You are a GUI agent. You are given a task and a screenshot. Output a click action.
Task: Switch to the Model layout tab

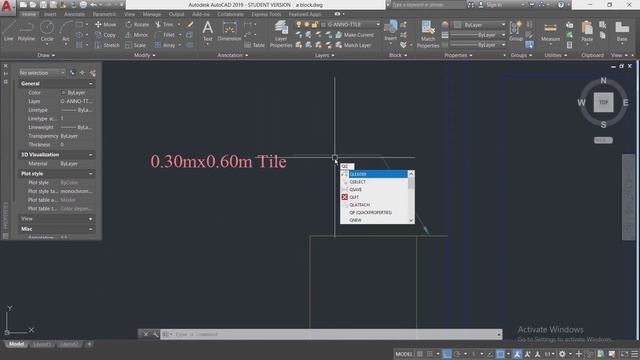16,344
